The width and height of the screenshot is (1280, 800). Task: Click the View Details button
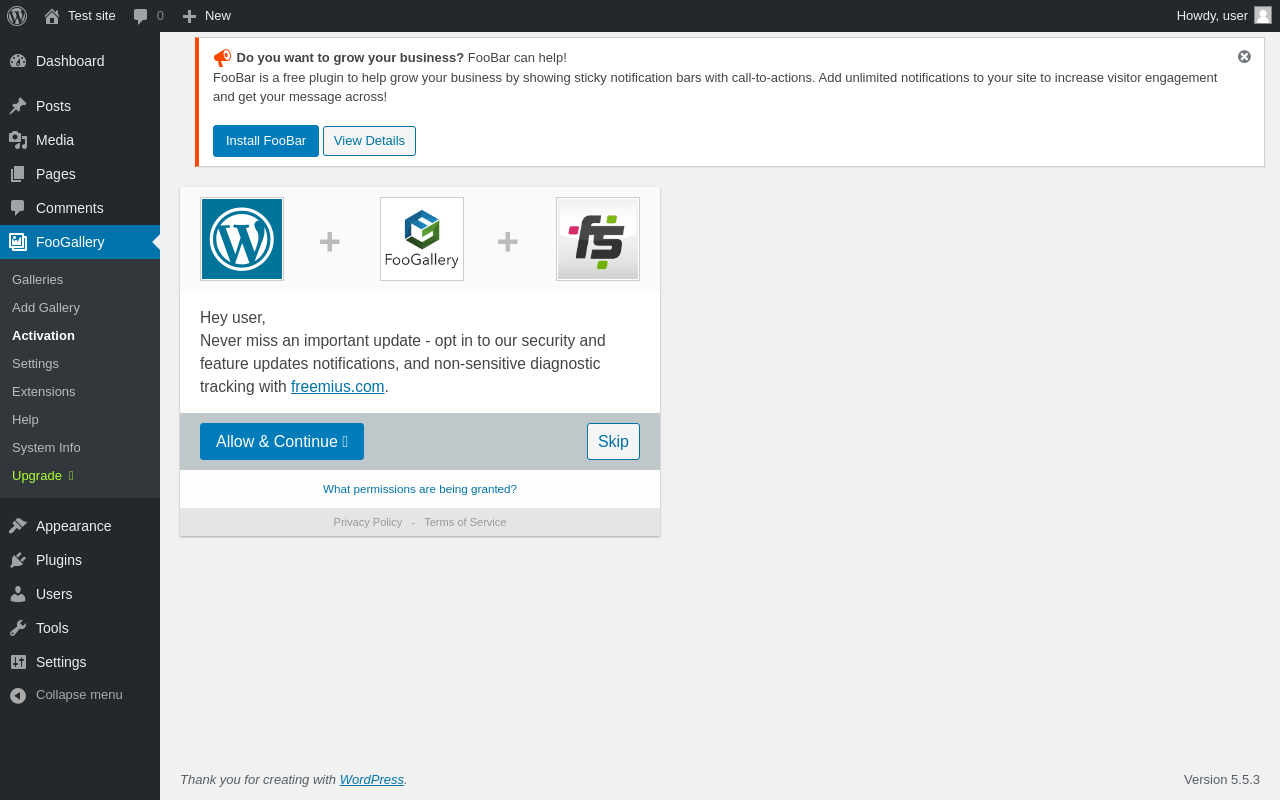pyautogui.click(x=369, y=141)
